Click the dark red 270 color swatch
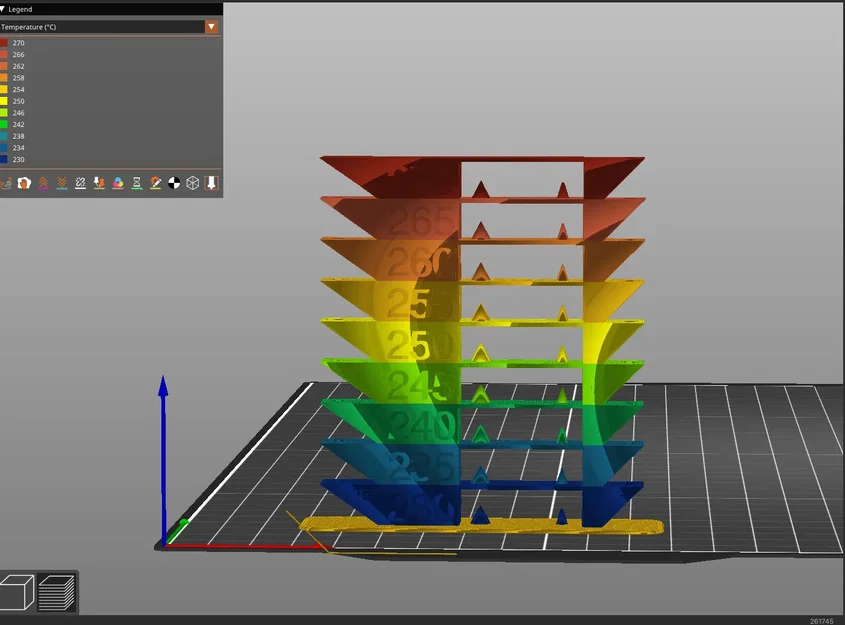The image size is (845, 625). (4, 43)
